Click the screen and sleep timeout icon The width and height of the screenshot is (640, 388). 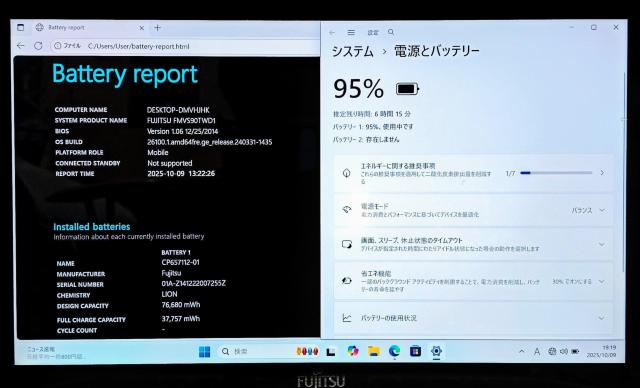347,244
